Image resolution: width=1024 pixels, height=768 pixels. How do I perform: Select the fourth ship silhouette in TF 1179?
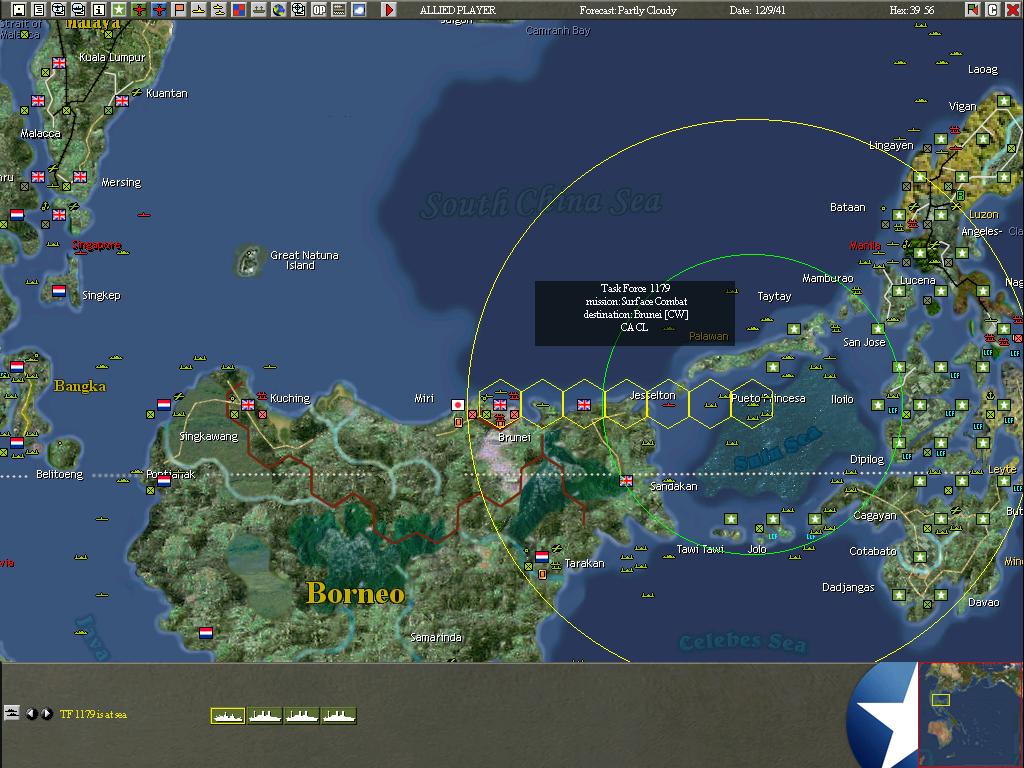[x=339, y=716]
